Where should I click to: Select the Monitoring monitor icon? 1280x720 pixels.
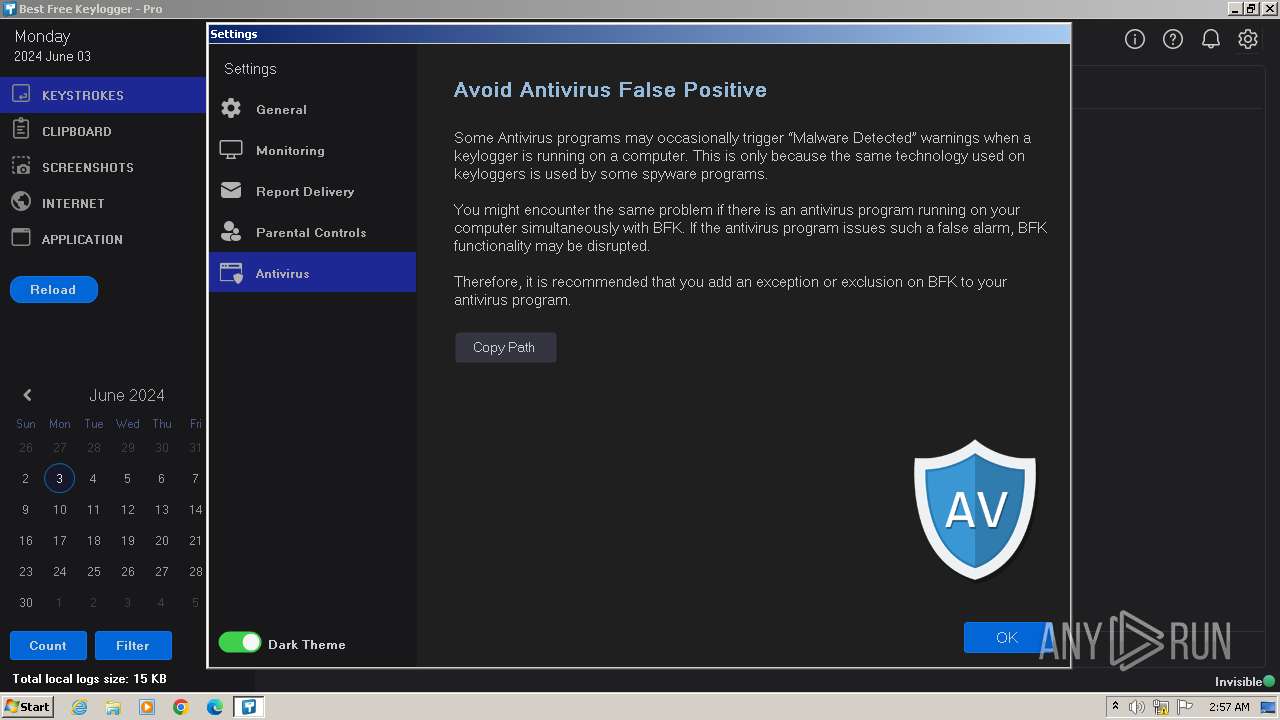231,150
